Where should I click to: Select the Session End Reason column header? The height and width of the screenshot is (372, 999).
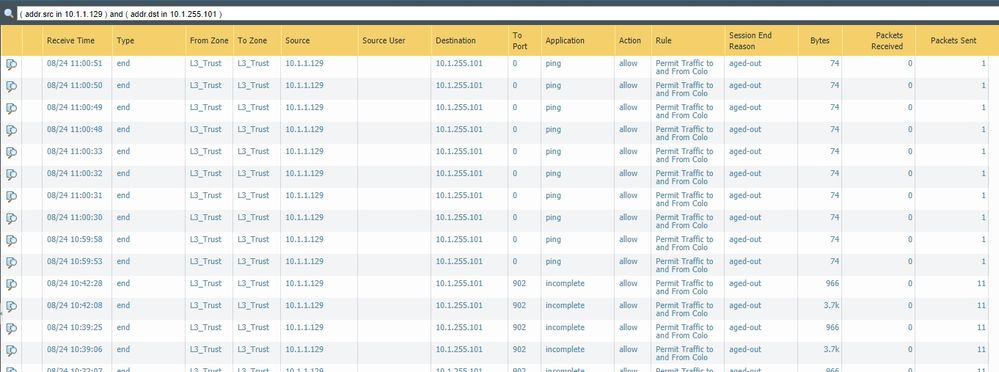[x=750, y=41]
